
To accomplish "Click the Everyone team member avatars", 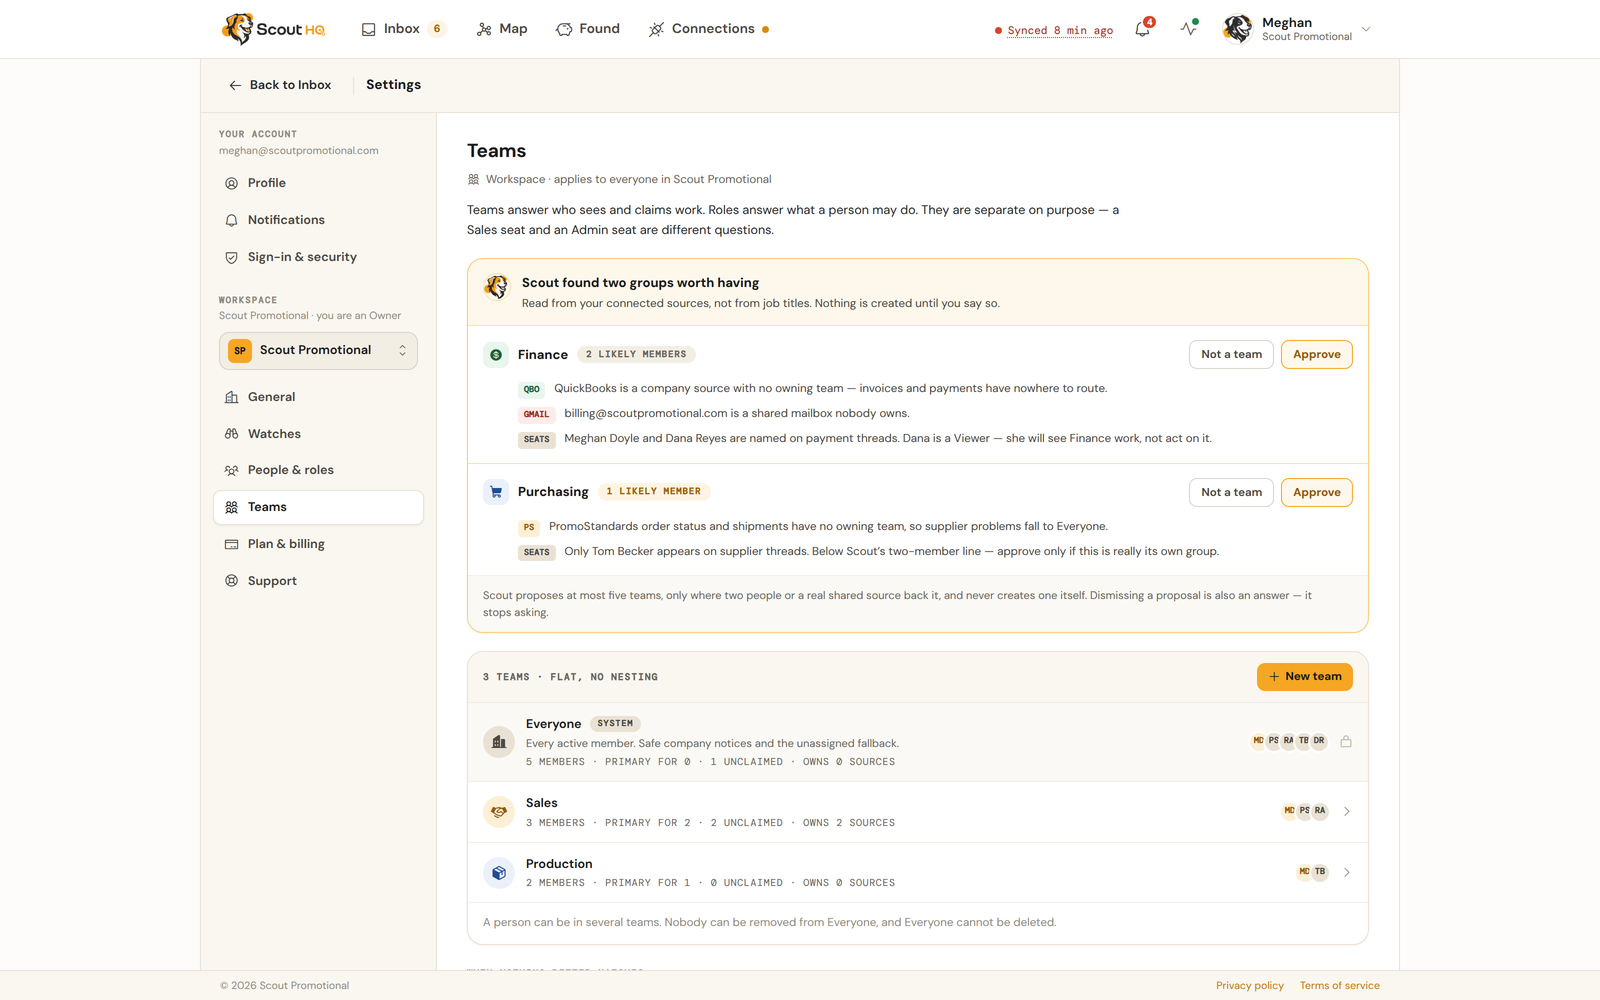I will pos(1289,741).
